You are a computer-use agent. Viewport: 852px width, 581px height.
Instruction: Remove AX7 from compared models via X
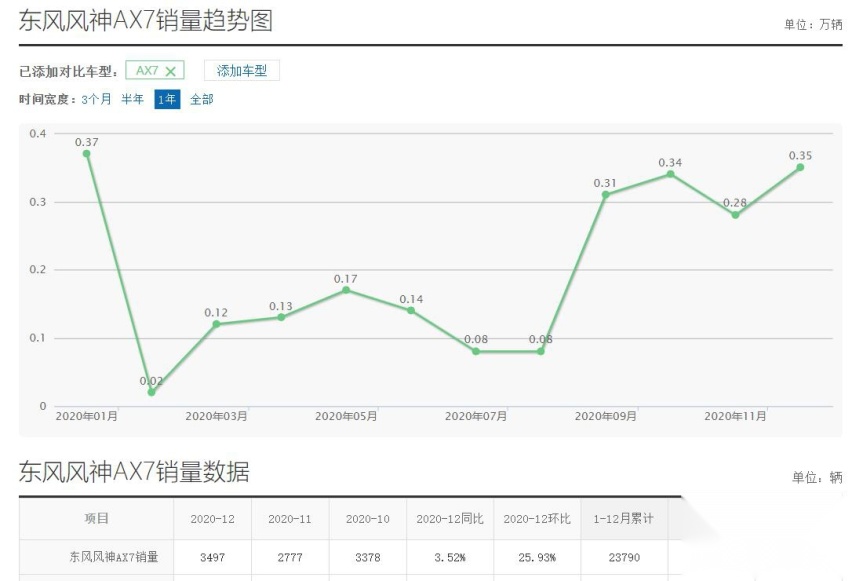[170, 71]
